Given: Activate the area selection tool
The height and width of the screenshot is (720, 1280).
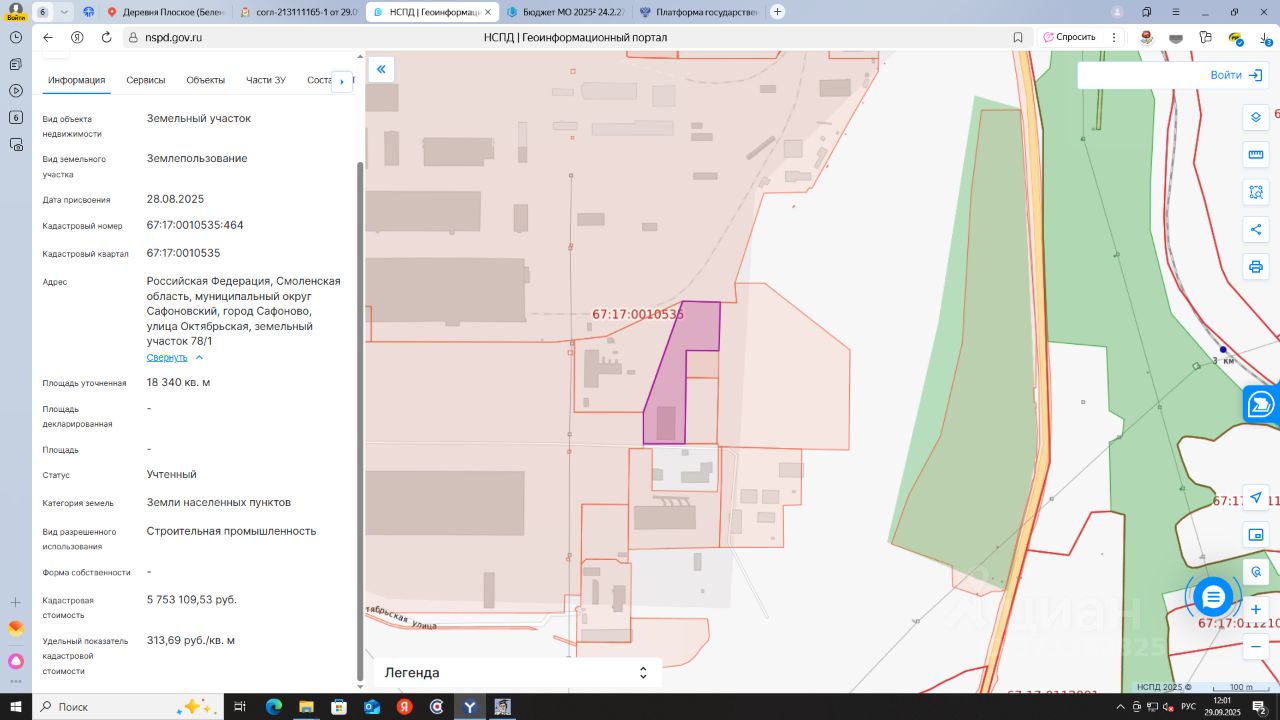Looking at the screenshot, I should tap(1256, 192).
